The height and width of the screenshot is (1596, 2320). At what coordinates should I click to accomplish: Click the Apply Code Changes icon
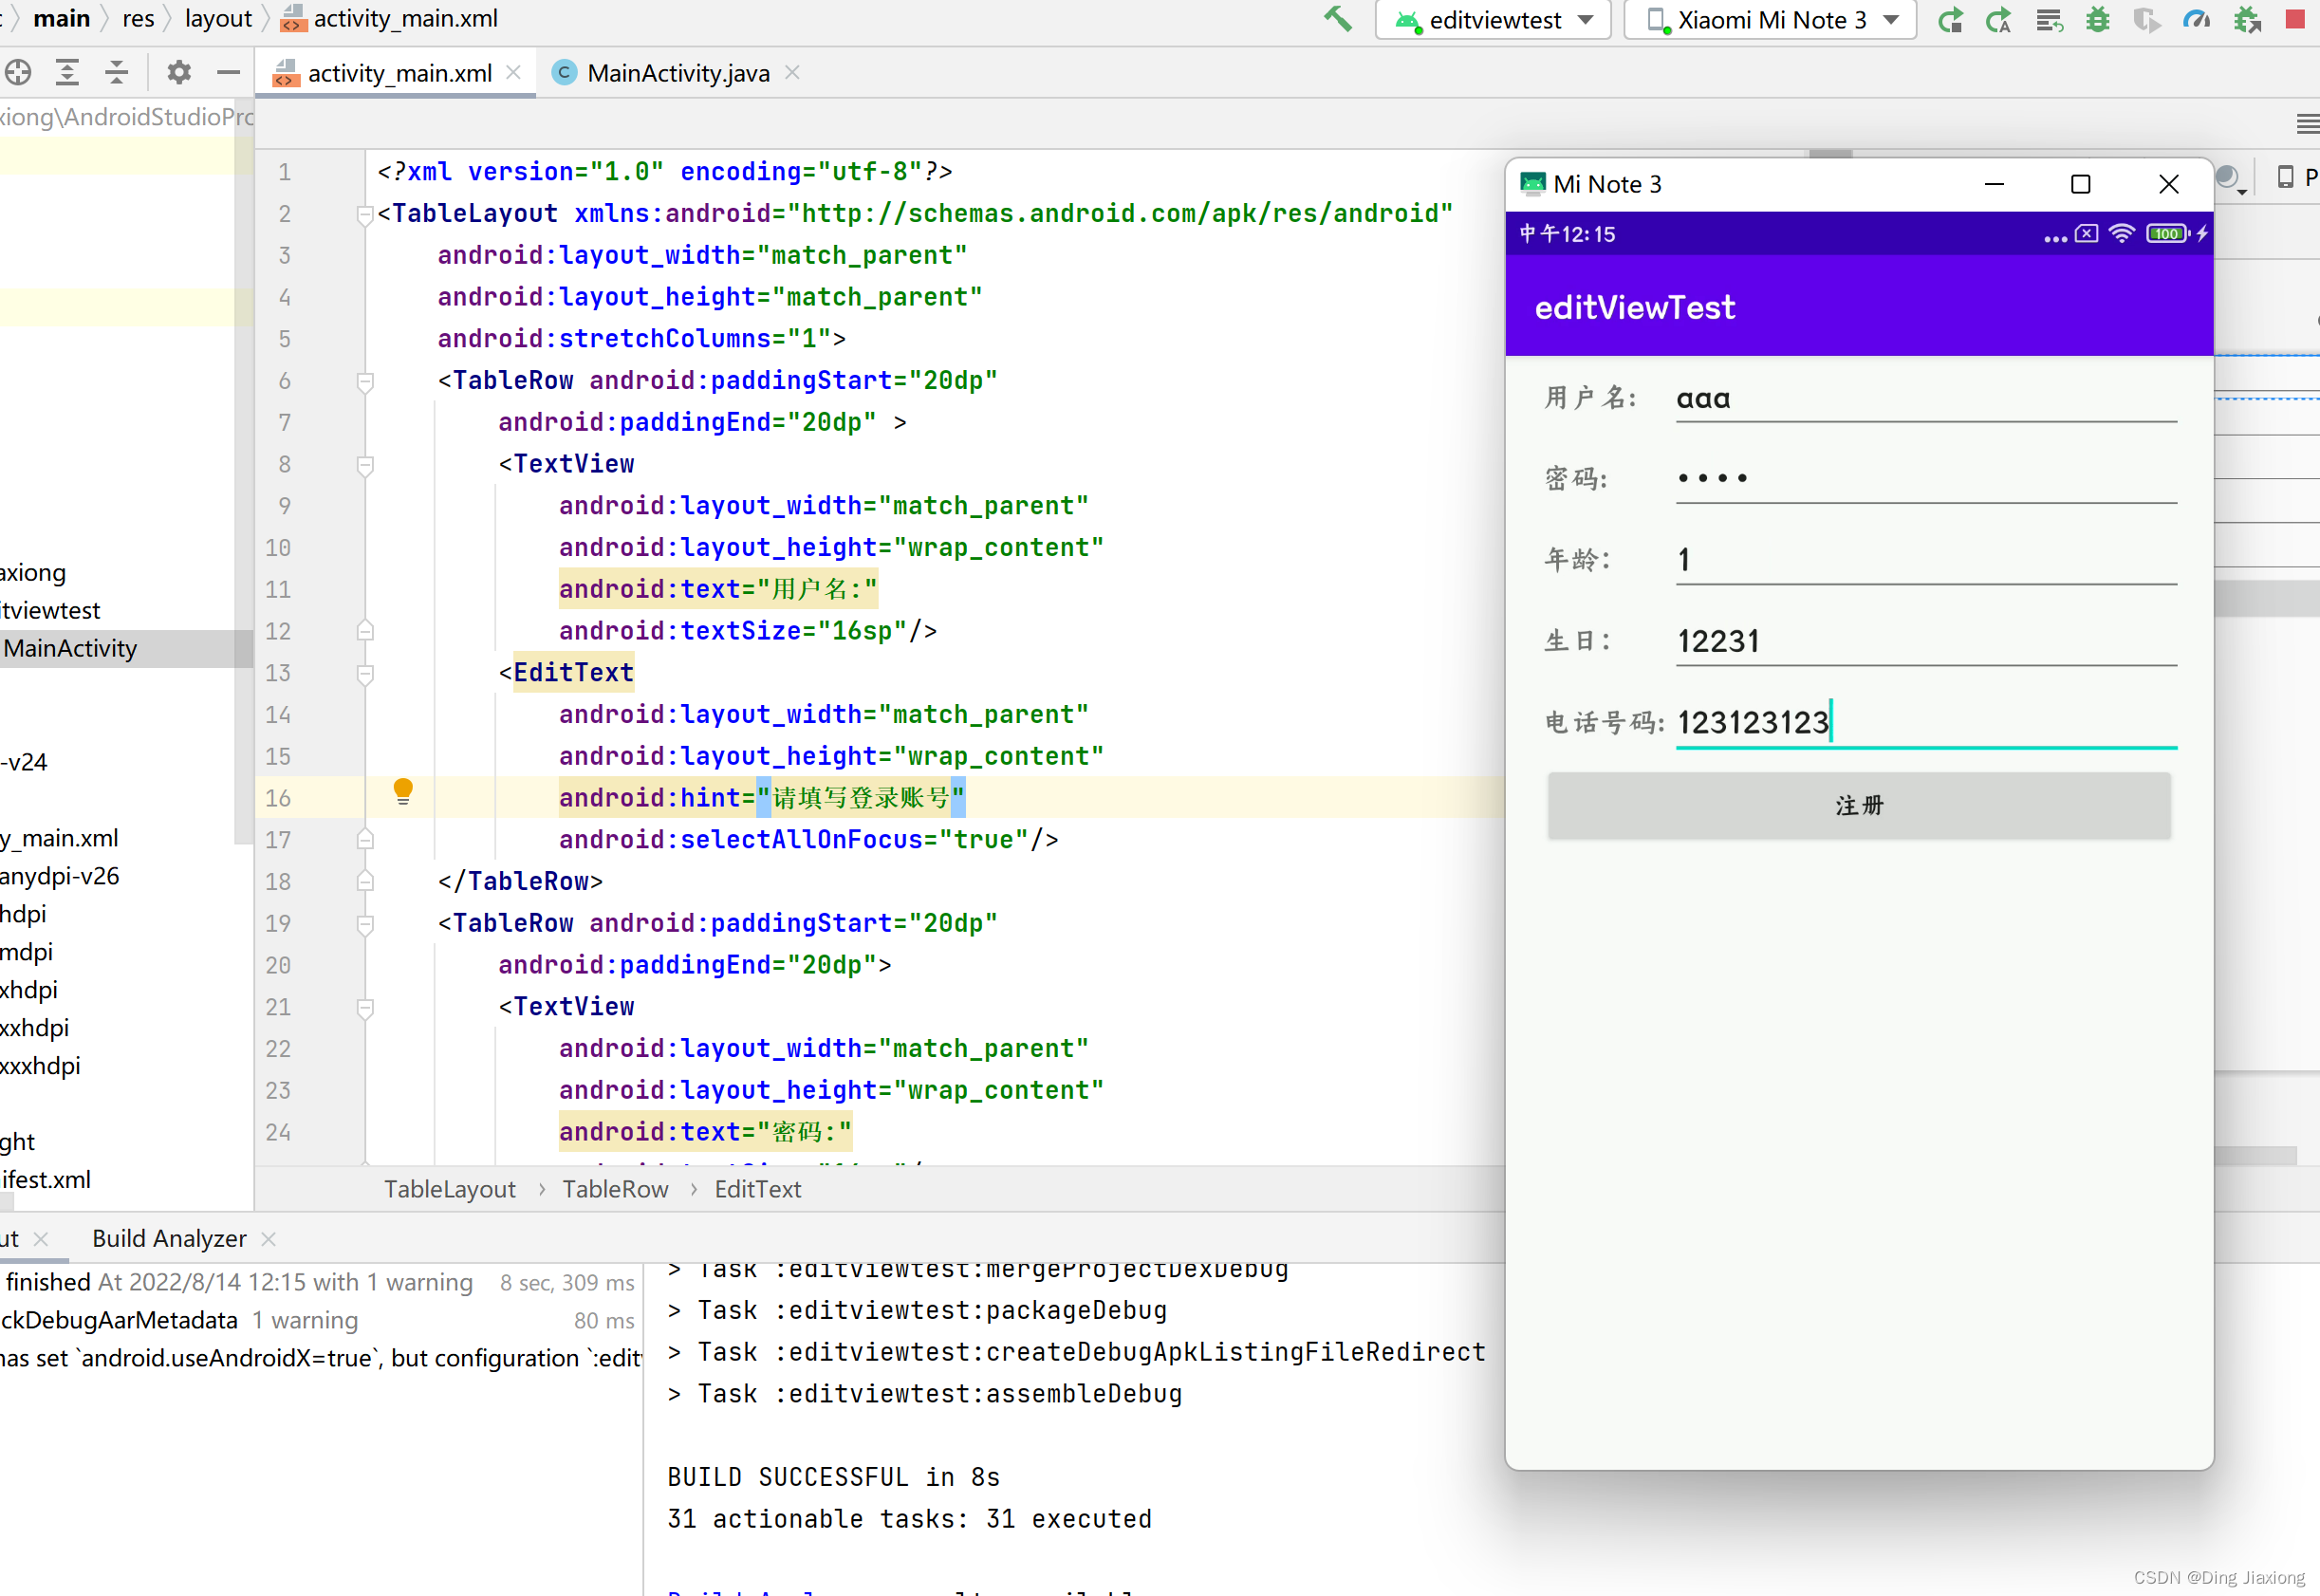pyautogui.click(x=2049, y=20)
